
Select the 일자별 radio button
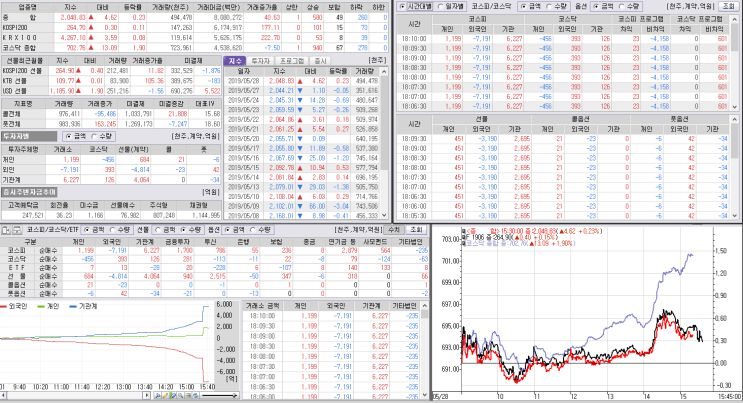point(440,6)
